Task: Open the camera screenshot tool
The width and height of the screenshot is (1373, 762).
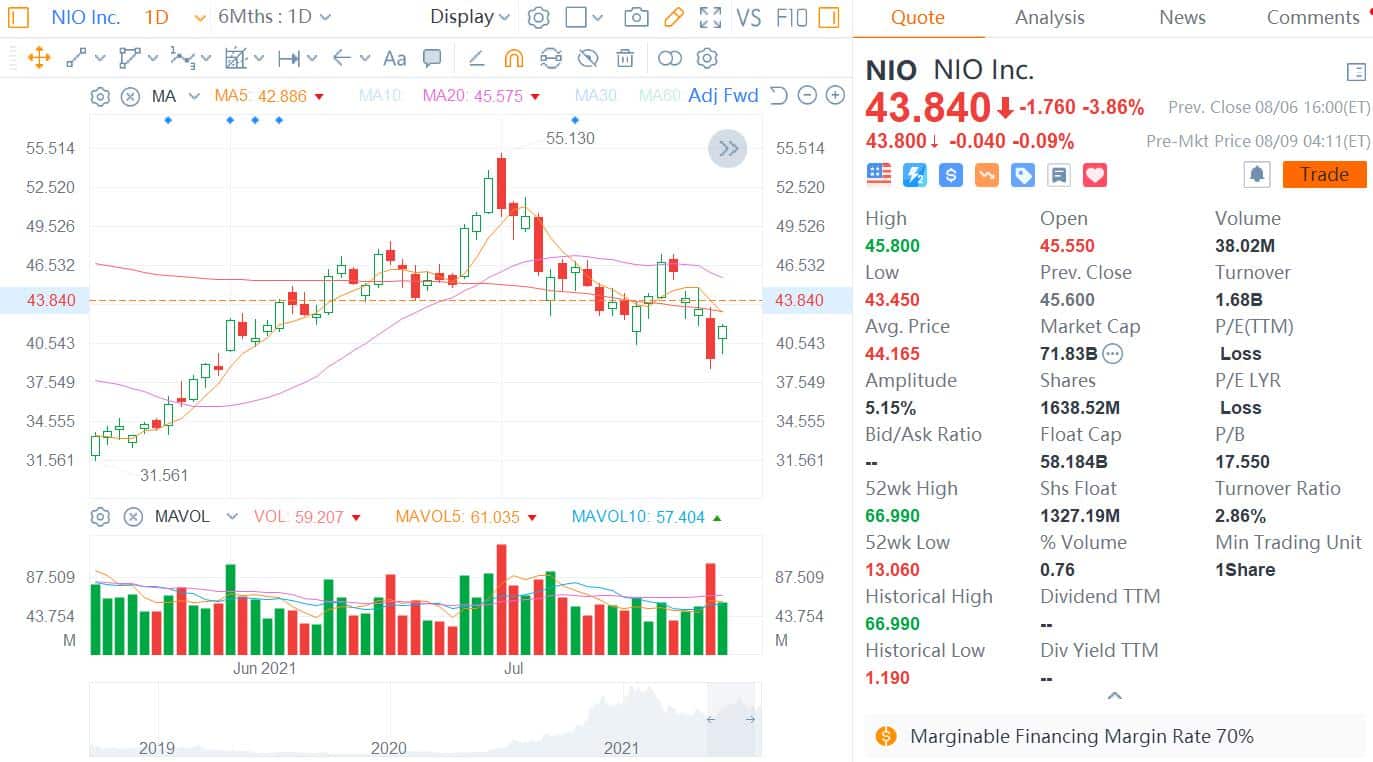Action: coord(636,17)
